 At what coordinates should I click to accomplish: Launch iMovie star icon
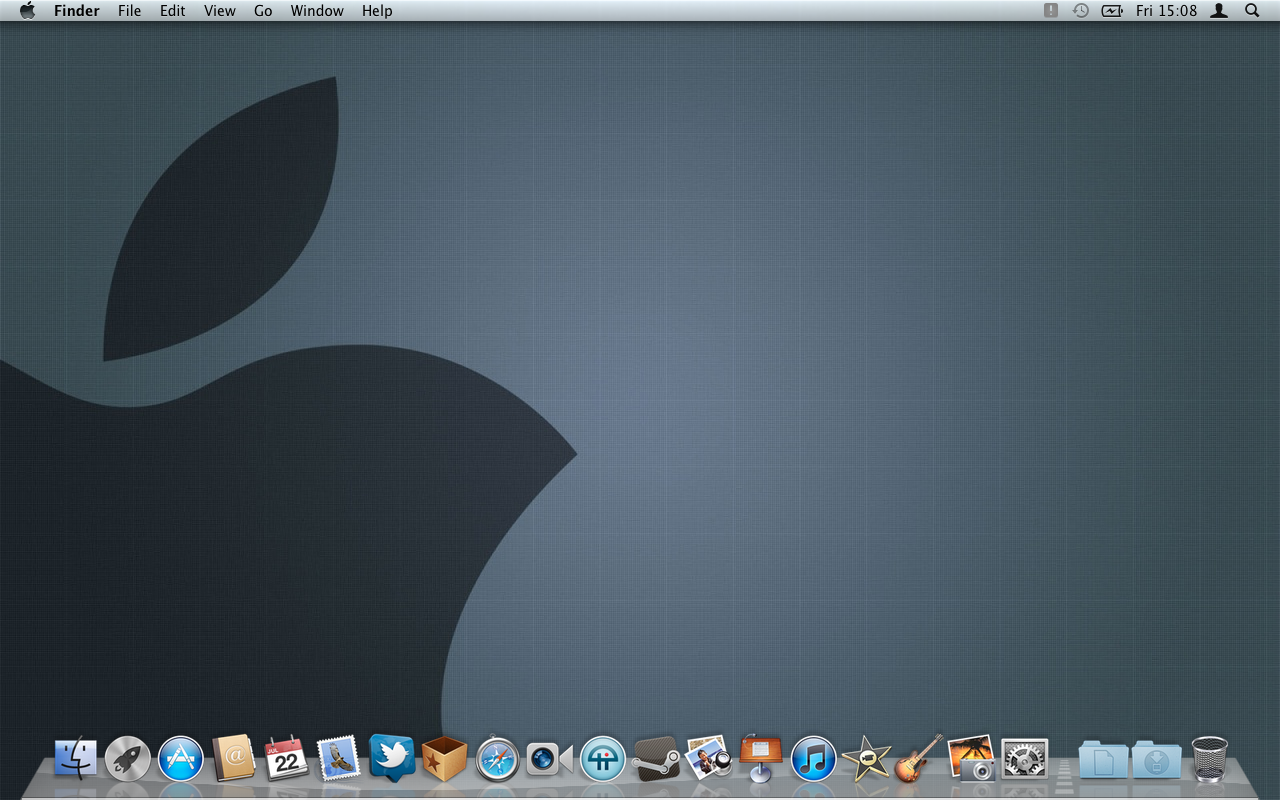tap(866, 759)
